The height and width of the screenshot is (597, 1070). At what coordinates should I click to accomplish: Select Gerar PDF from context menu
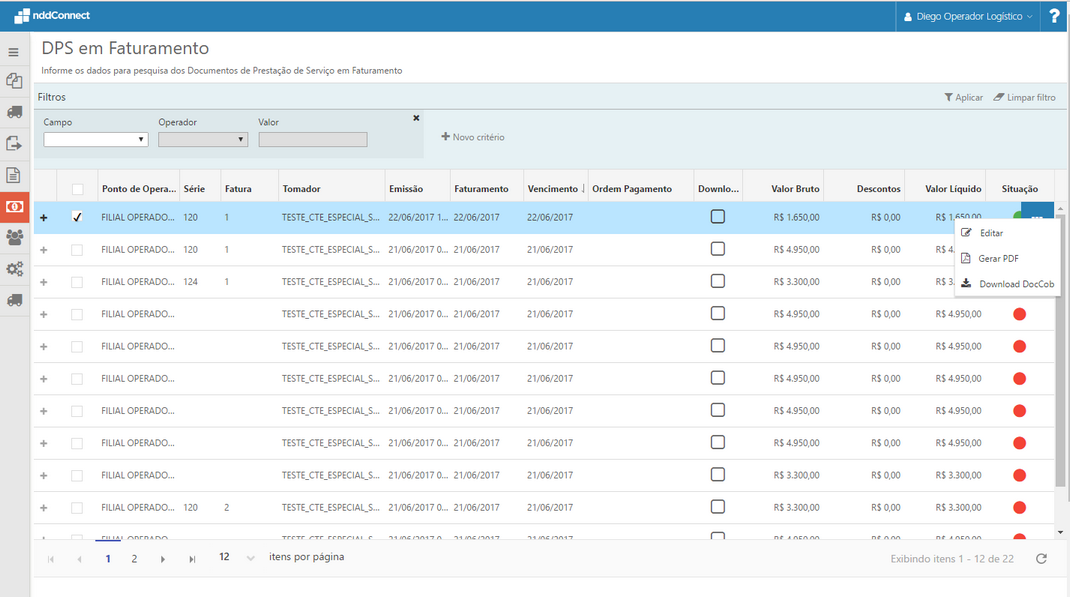click(x=998, y=258)
